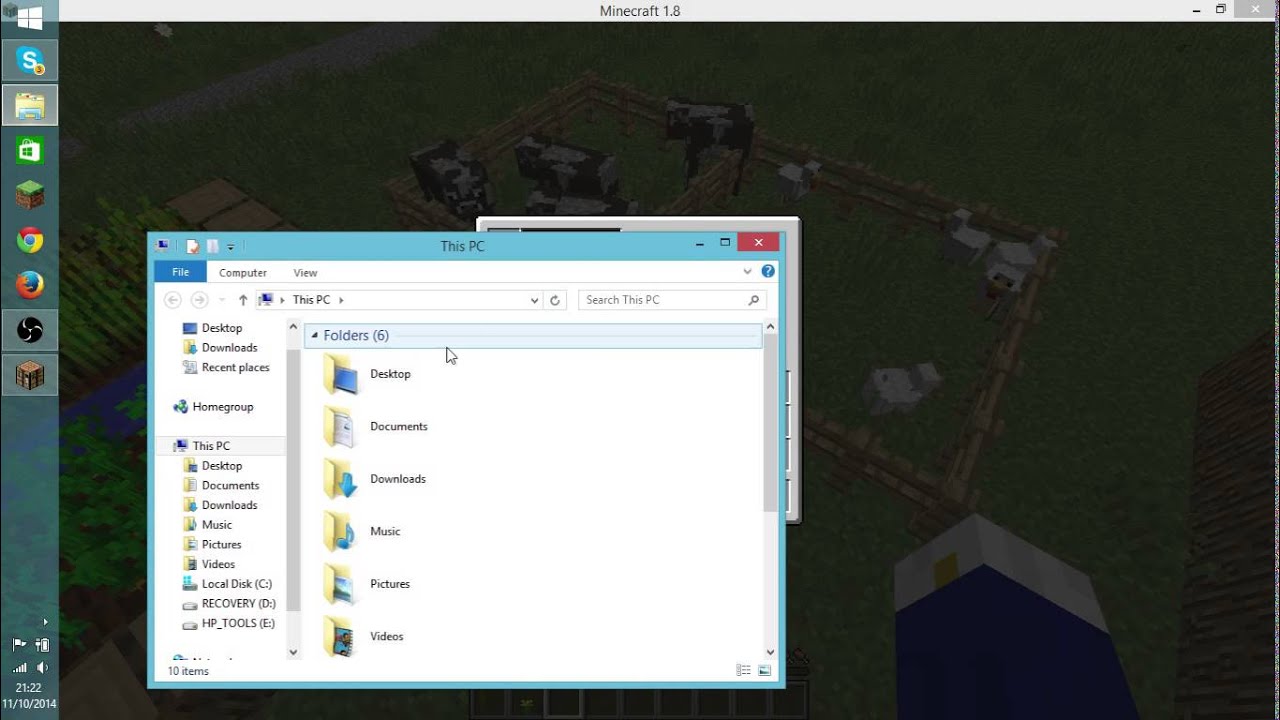Open recent locations dropdown arrow
1280x720 pixels.
pyautogui.click(x=221, y=300)
